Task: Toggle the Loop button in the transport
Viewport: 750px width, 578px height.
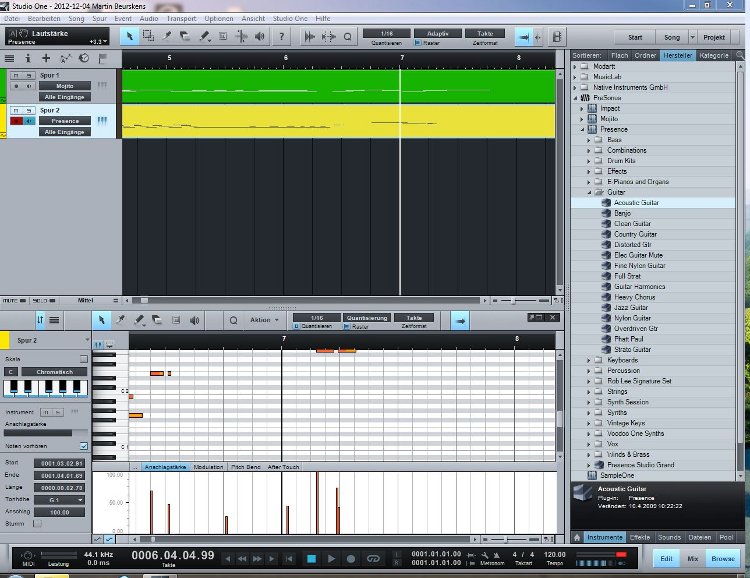Action: click(x=373, y=558)
